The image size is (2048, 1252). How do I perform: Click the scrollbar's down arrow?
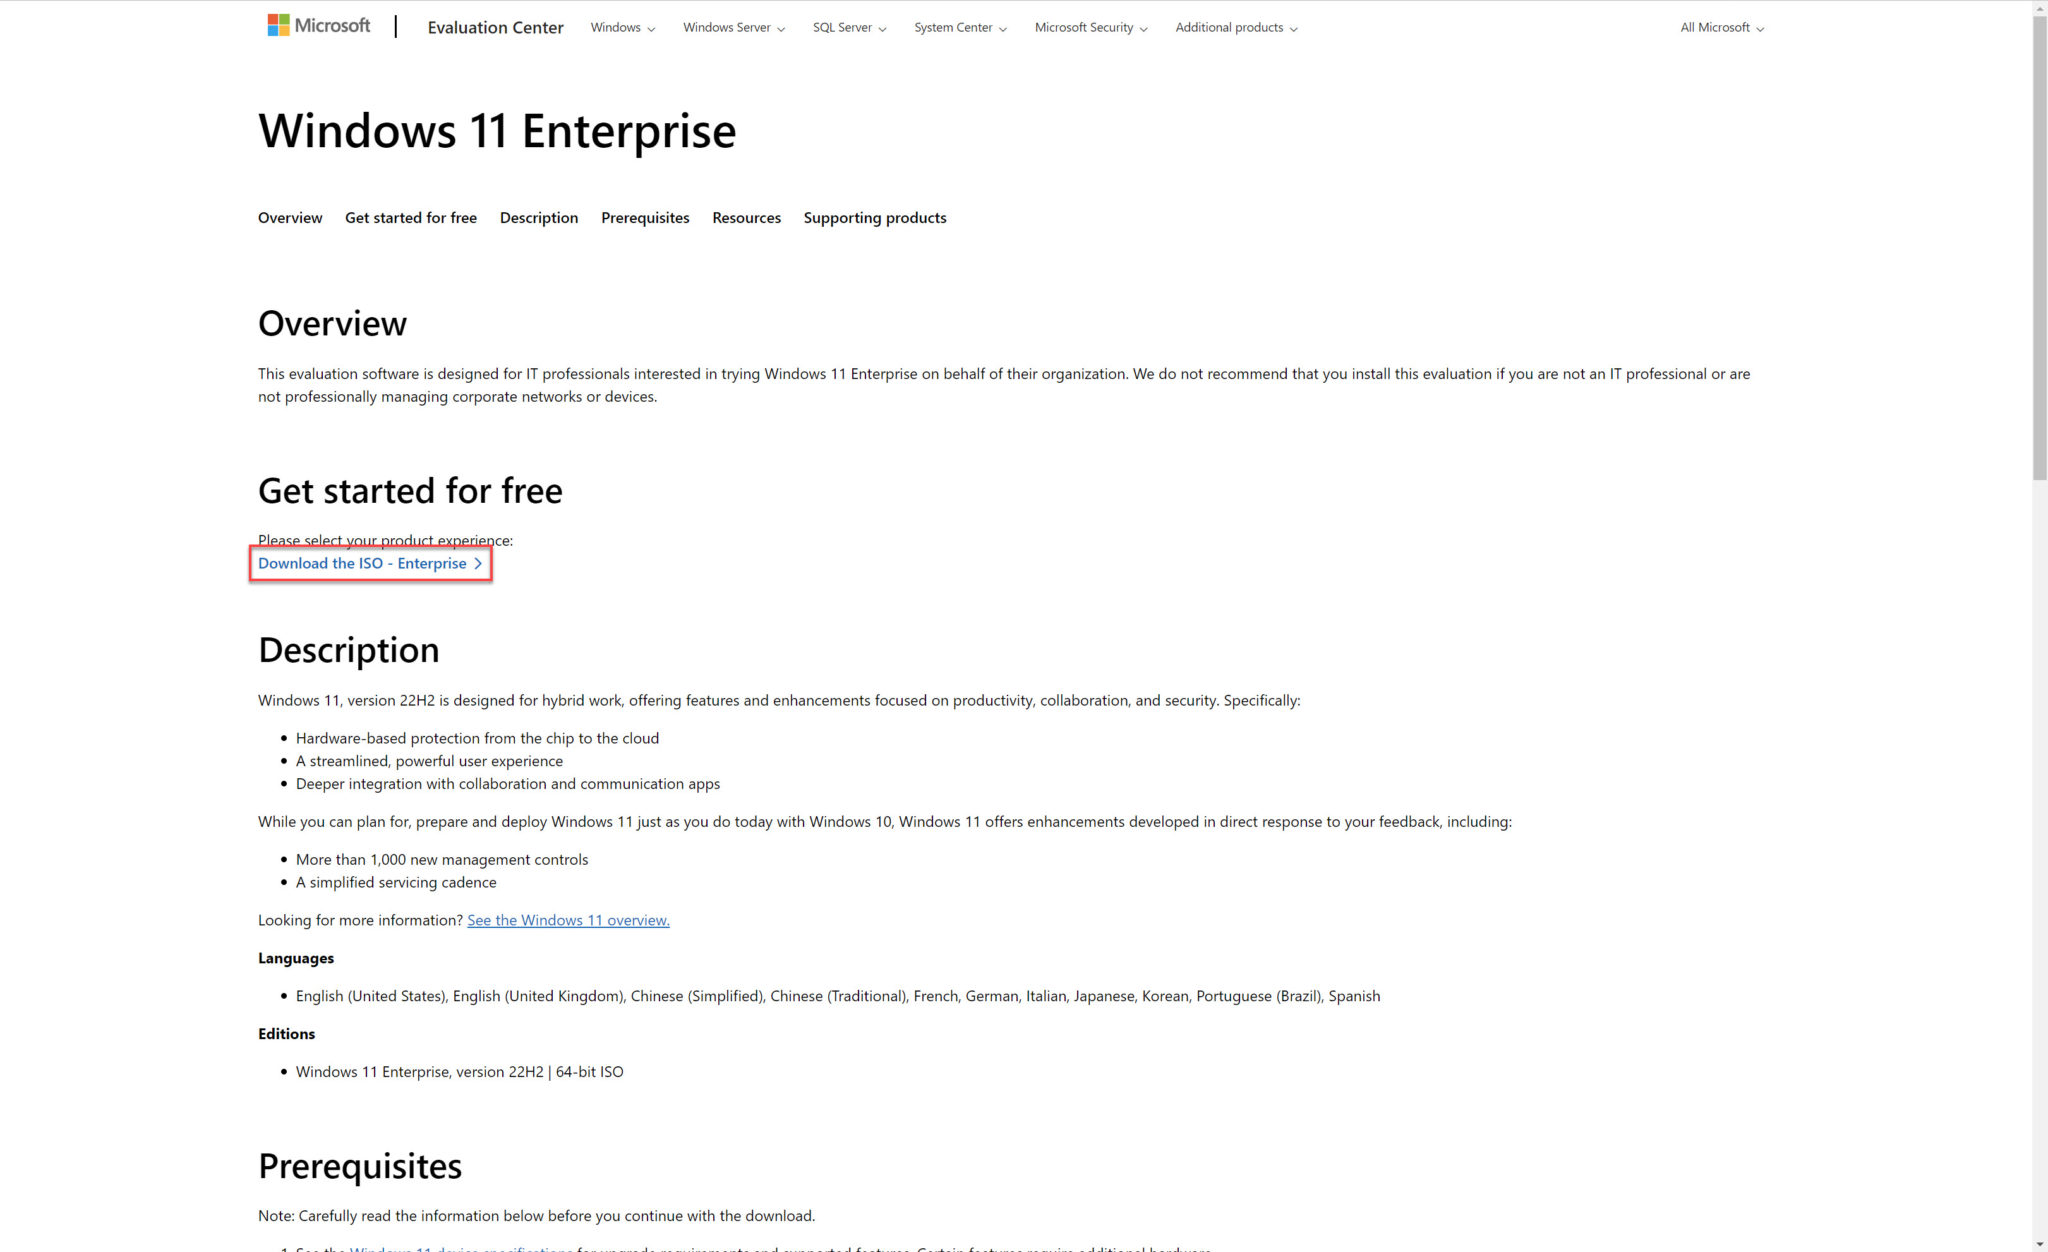(2039, 1243)
